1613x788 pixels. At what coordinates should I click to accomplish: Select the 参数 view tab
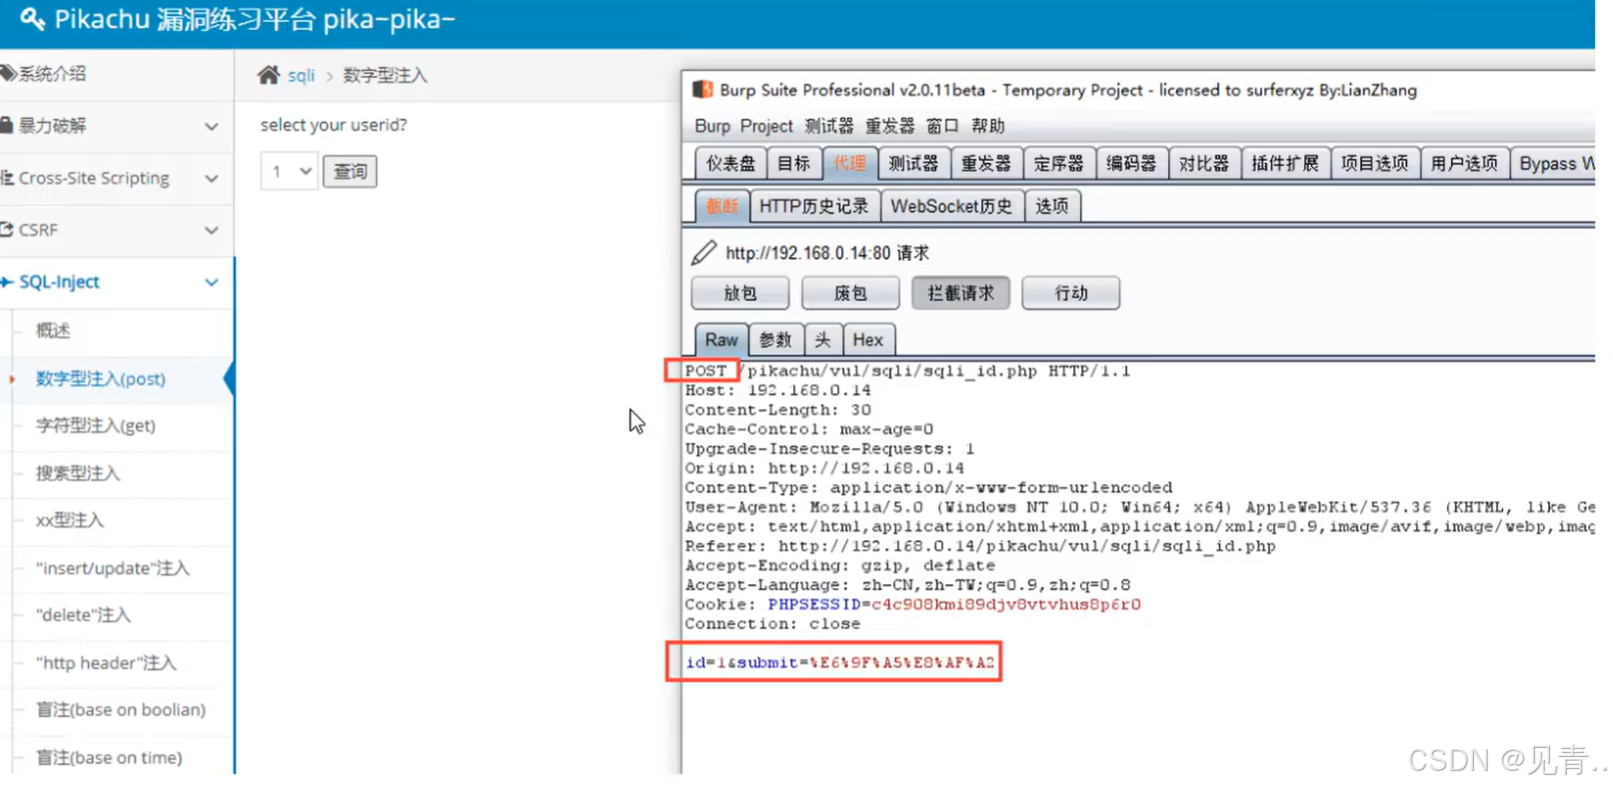click(775, 340)
